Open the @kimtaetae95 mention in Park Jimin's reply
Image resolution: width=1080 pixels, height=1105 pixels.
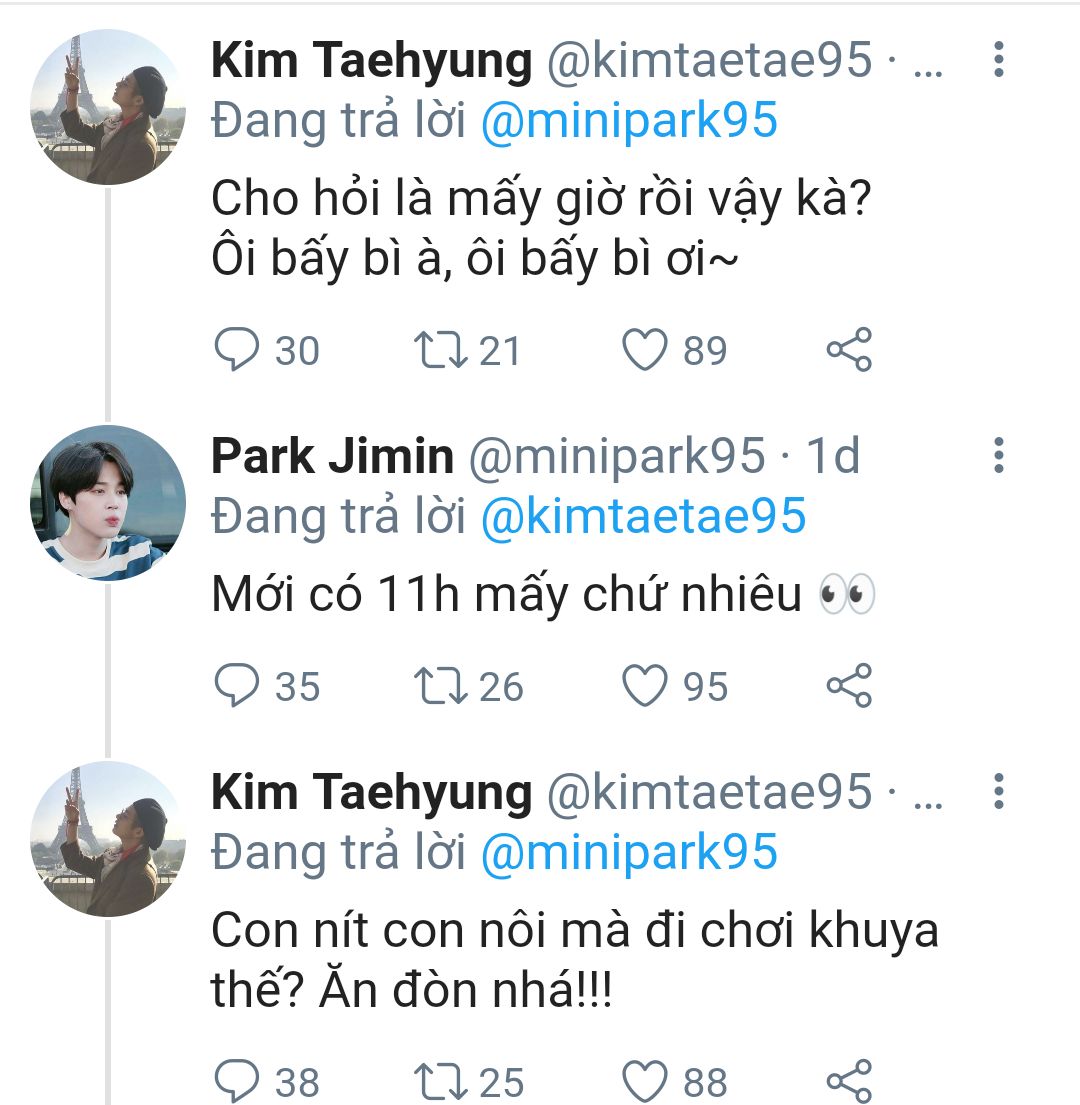643,516
